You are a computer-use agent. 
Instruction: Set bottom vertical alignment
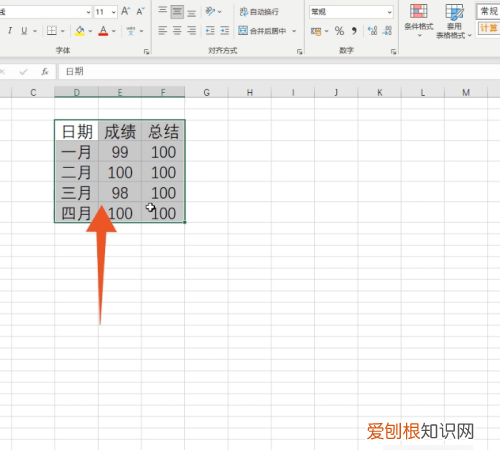point(191,12)
